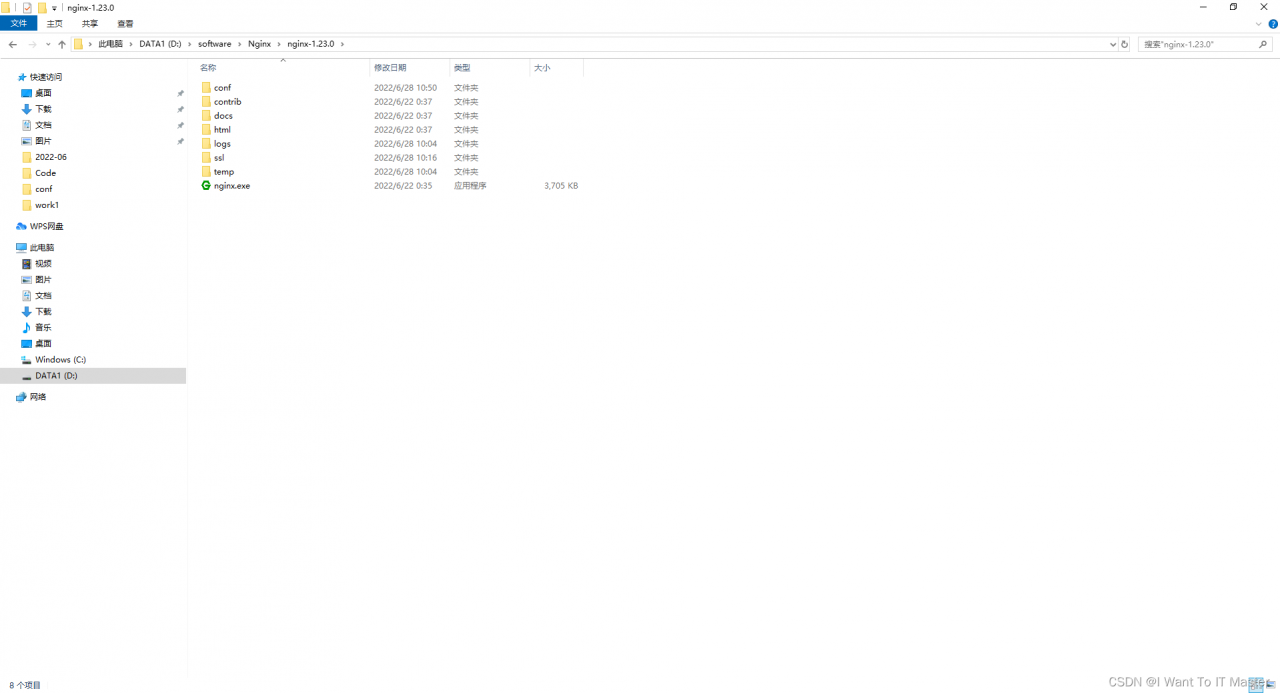Click DATA1 (D:) in the address breadcrumb
1280x693 pixels.
click(x=160, y=44)
